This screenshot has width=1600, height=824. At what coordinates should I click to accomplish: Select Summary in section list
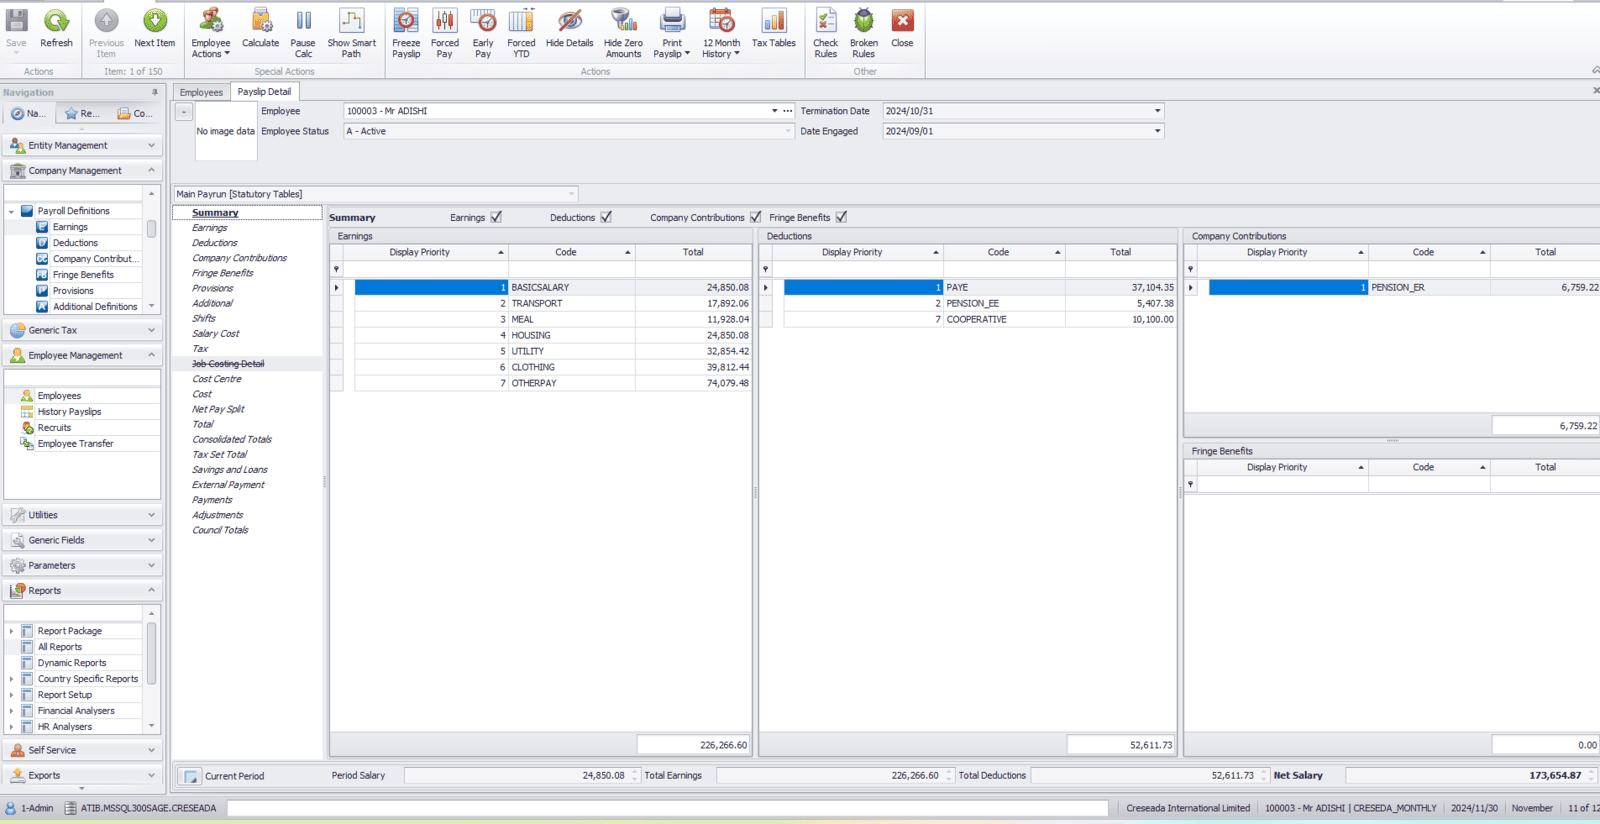pos(215,213)
